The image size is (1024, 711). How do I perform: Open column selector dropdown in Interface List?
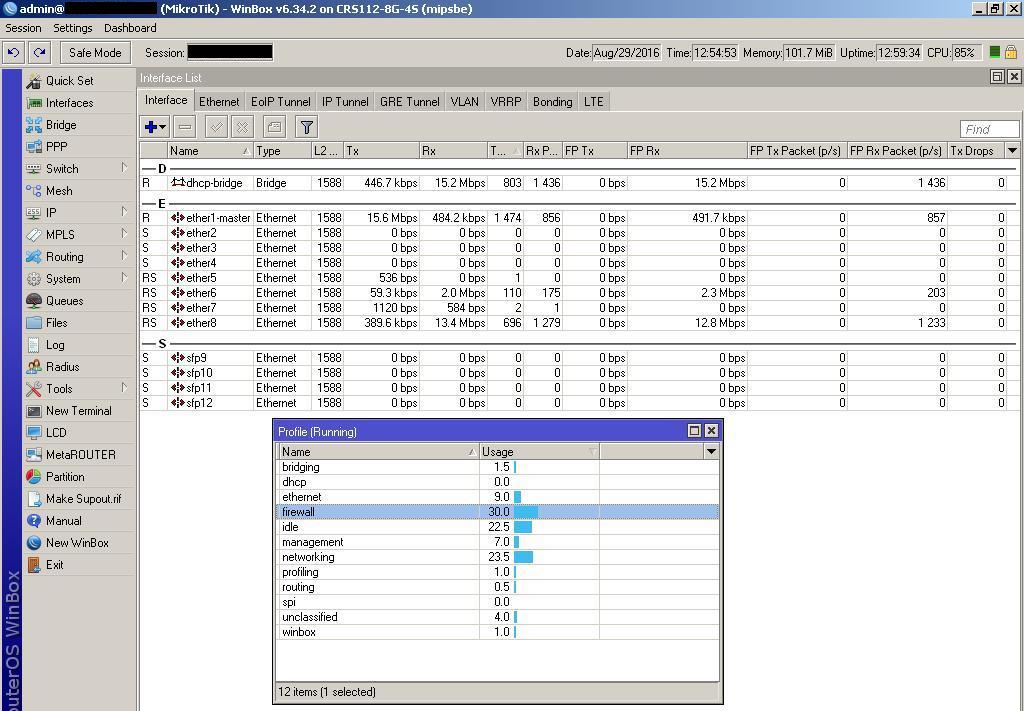tap(1012, 151)
